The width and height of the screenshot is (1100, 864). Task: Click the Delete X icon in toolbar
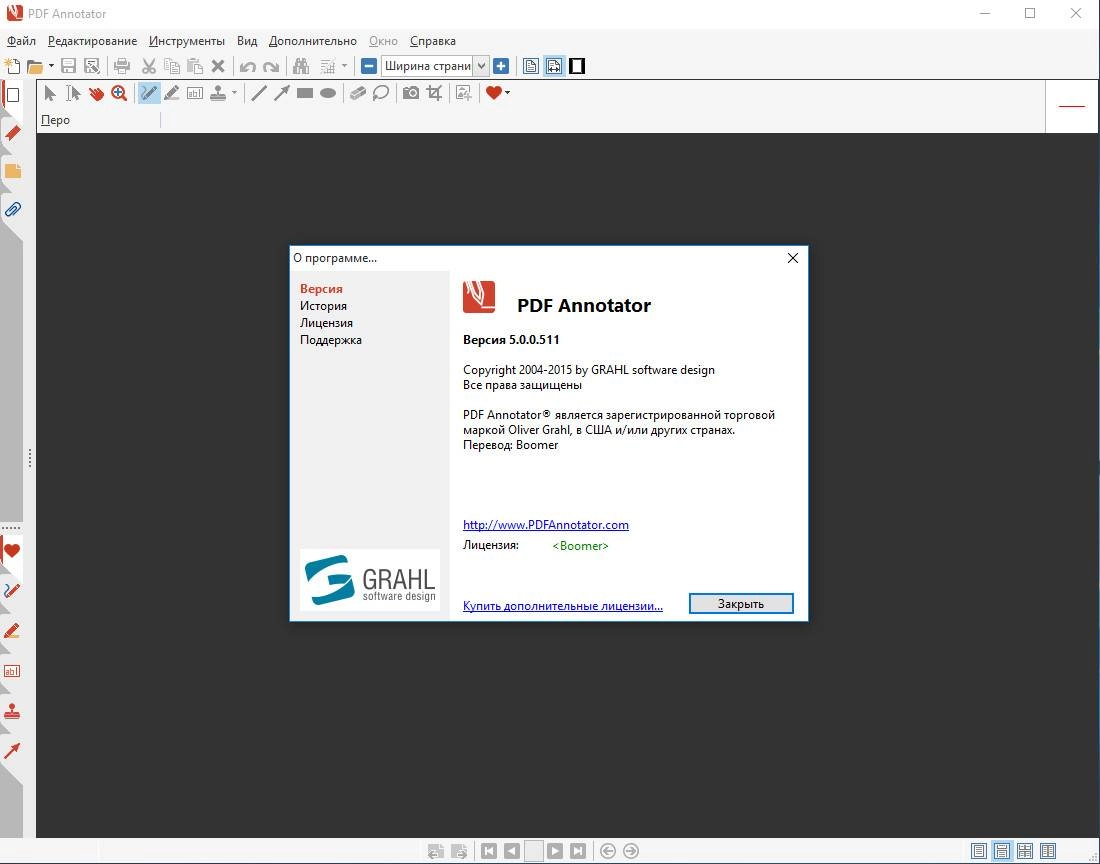218,66
